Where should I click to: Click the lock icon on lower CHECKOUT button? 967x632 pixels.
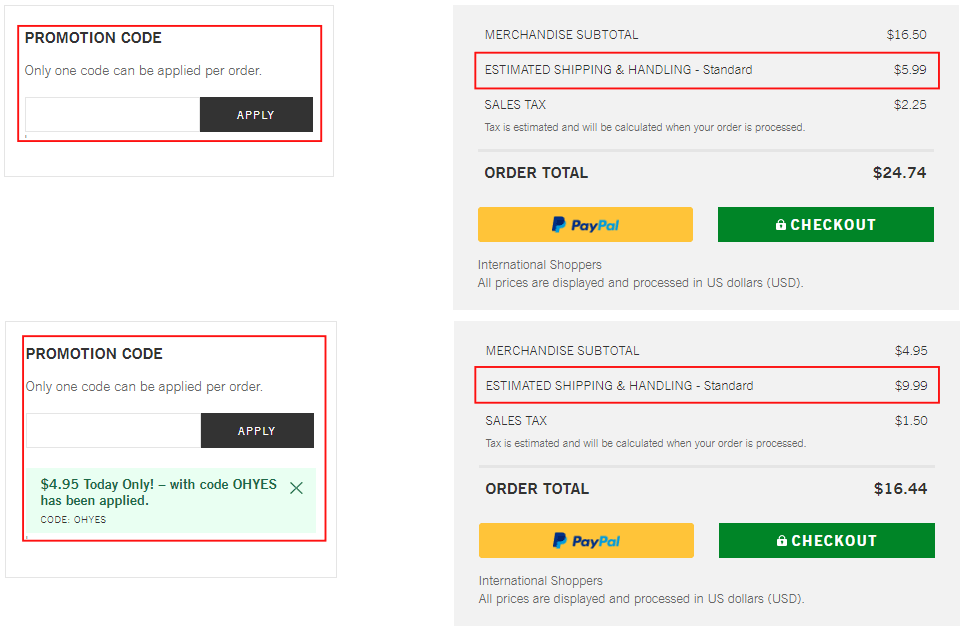[x=782, y=540]
